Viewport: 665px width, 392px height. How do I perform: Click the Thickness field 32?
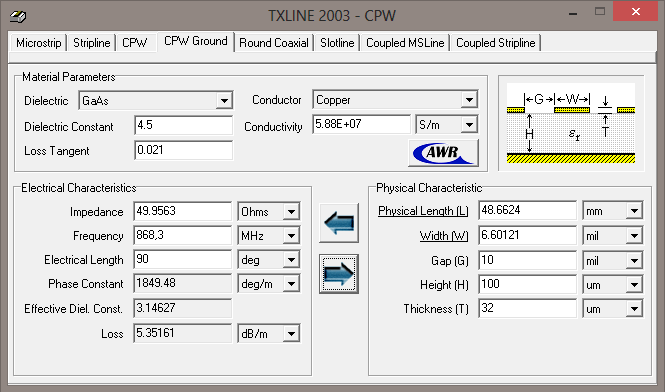[528, 308]
